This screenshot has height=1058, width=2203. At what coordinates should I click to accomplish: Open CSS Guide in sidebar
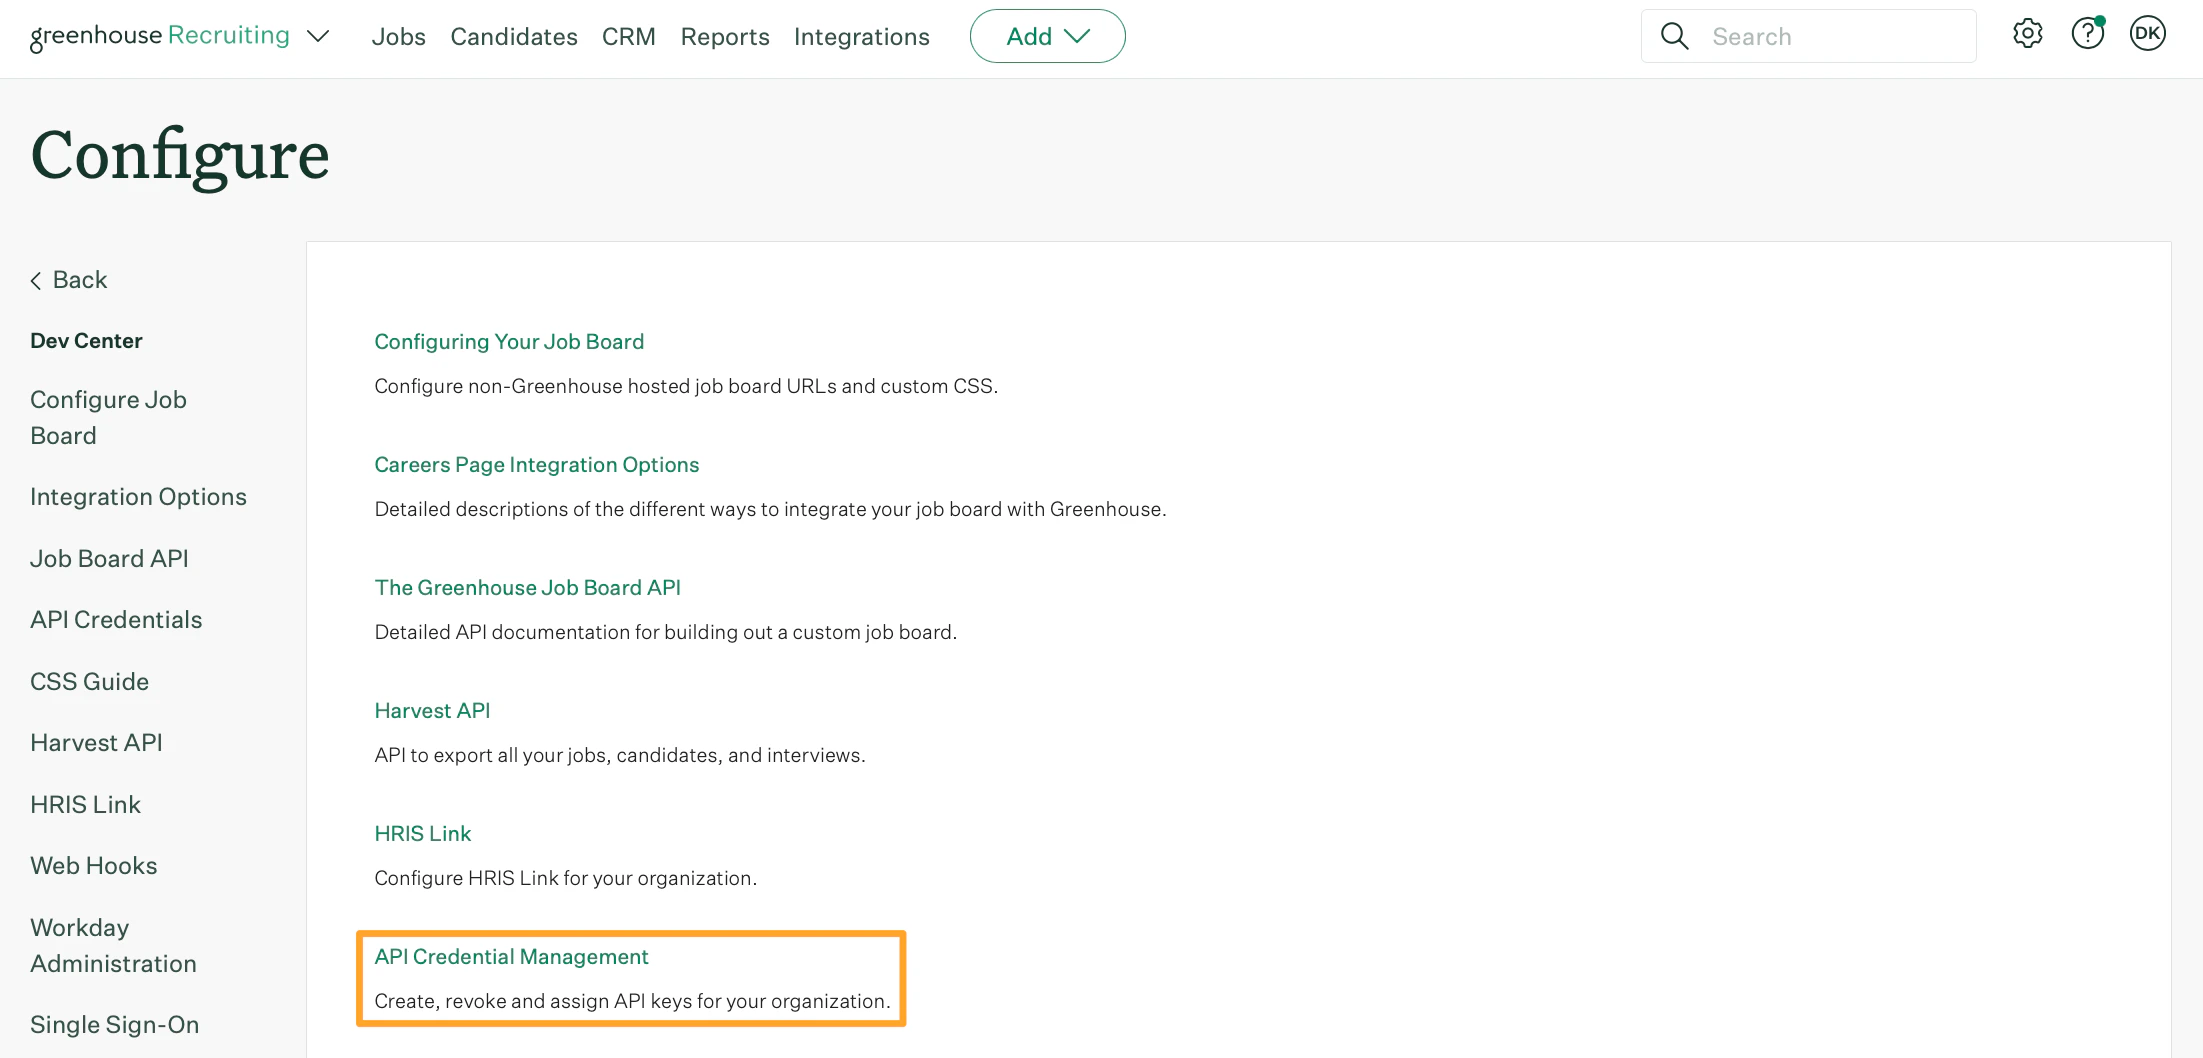click(x=89, y=682)
